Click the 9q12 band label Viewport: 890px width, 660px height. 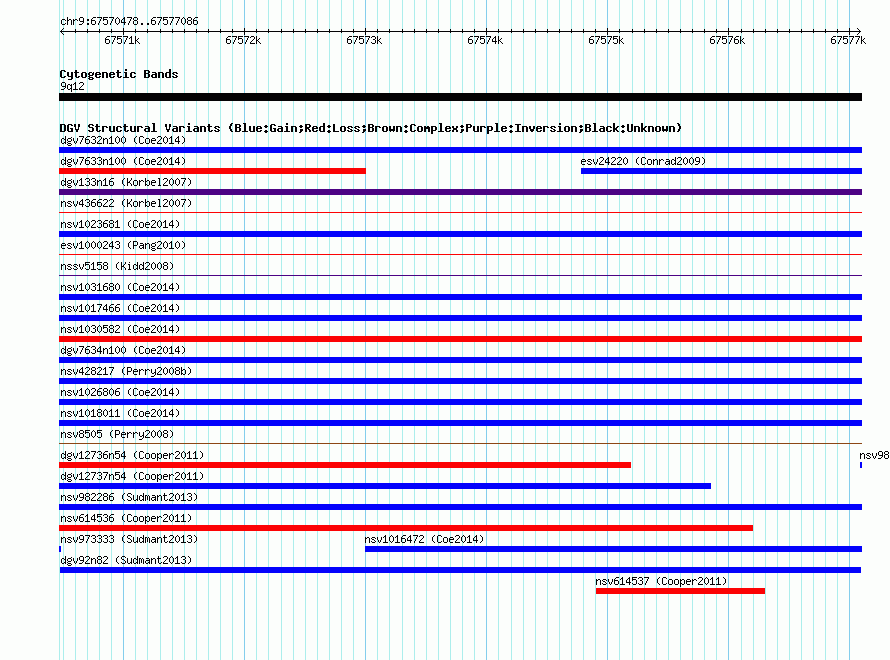point(72,86)
